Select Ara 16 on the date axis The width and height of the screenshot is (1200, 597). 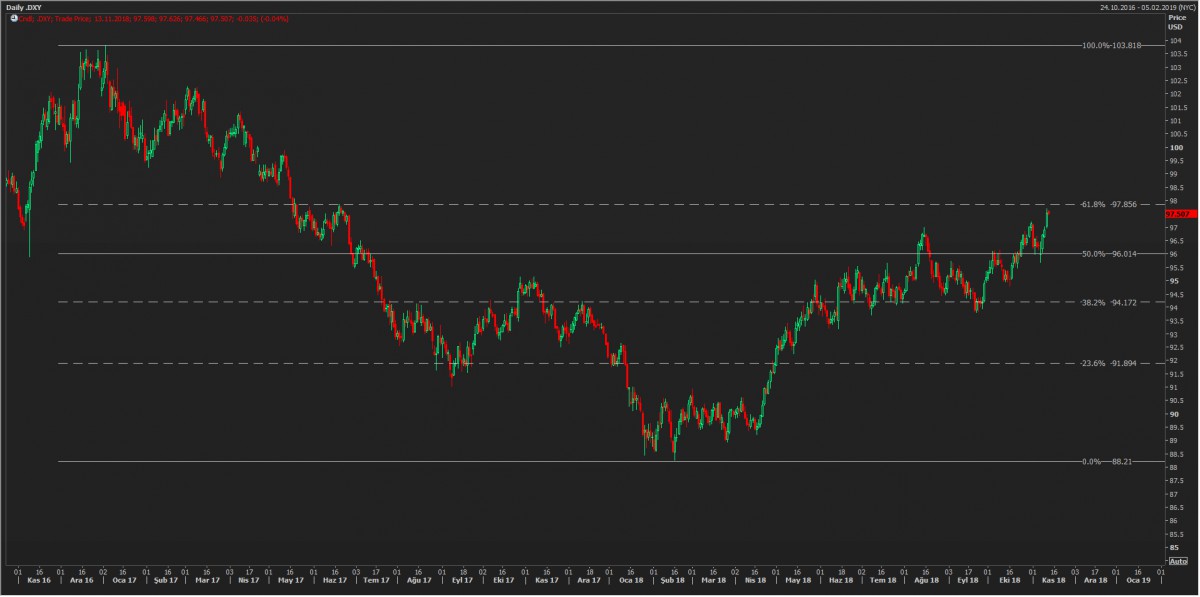click(81, 580)
